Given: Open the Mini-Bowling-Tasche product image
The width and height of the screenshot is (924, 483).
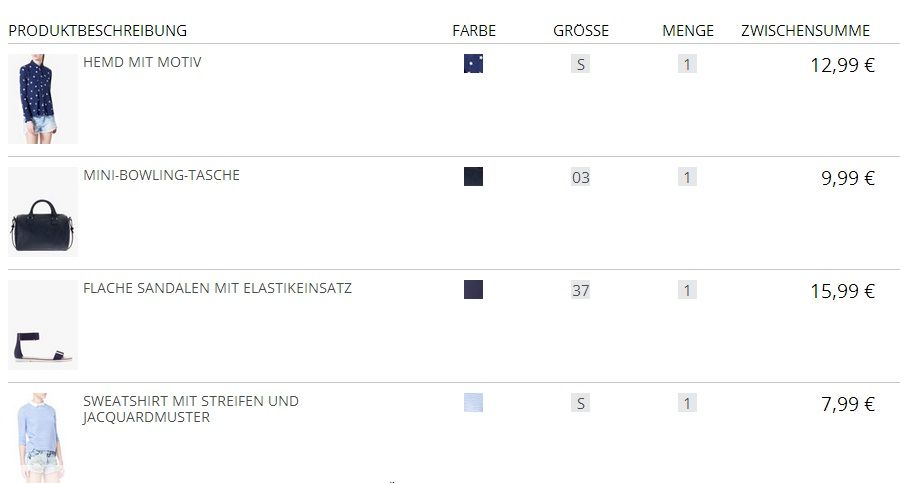Looking at the screenshot, I should coord(43,212).
